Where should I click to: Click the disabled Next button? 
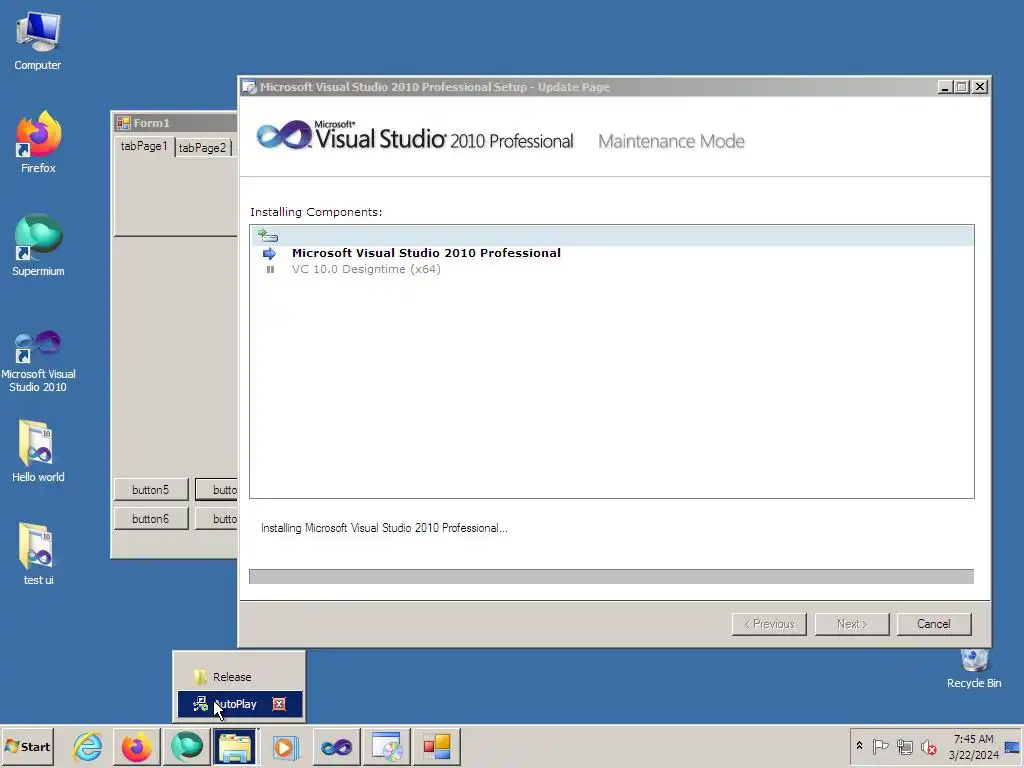(x=852, y=624)
